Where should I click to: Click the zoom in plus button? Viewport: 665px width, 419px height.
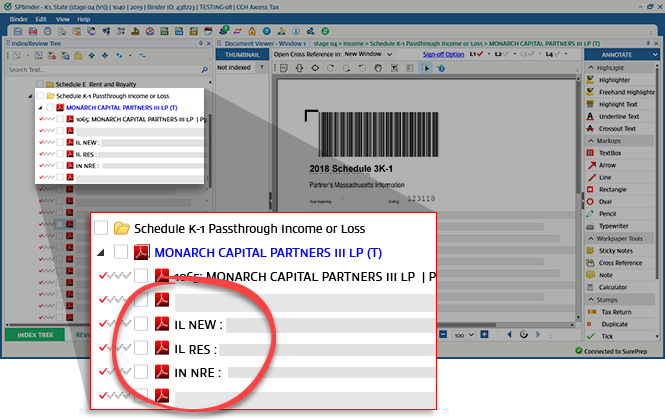(484, 335)
